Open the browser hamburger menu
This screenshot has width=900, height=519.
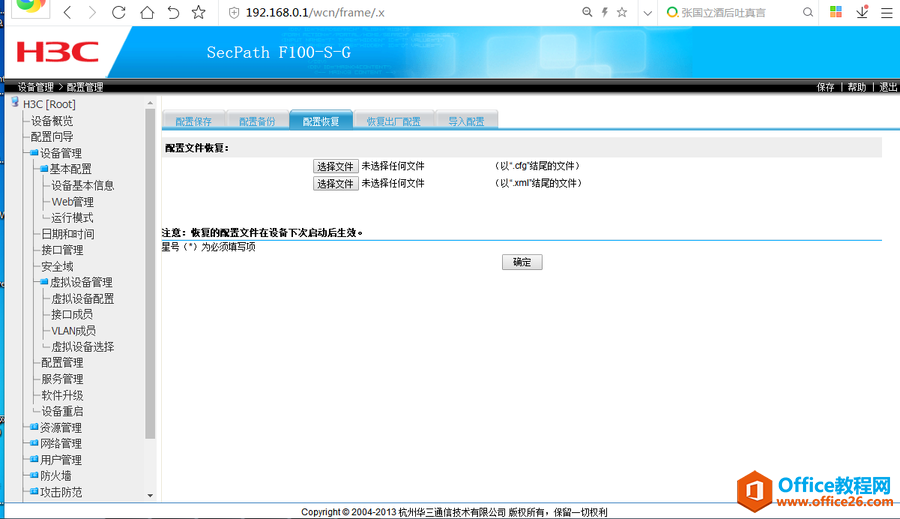[x=887, y=13]
